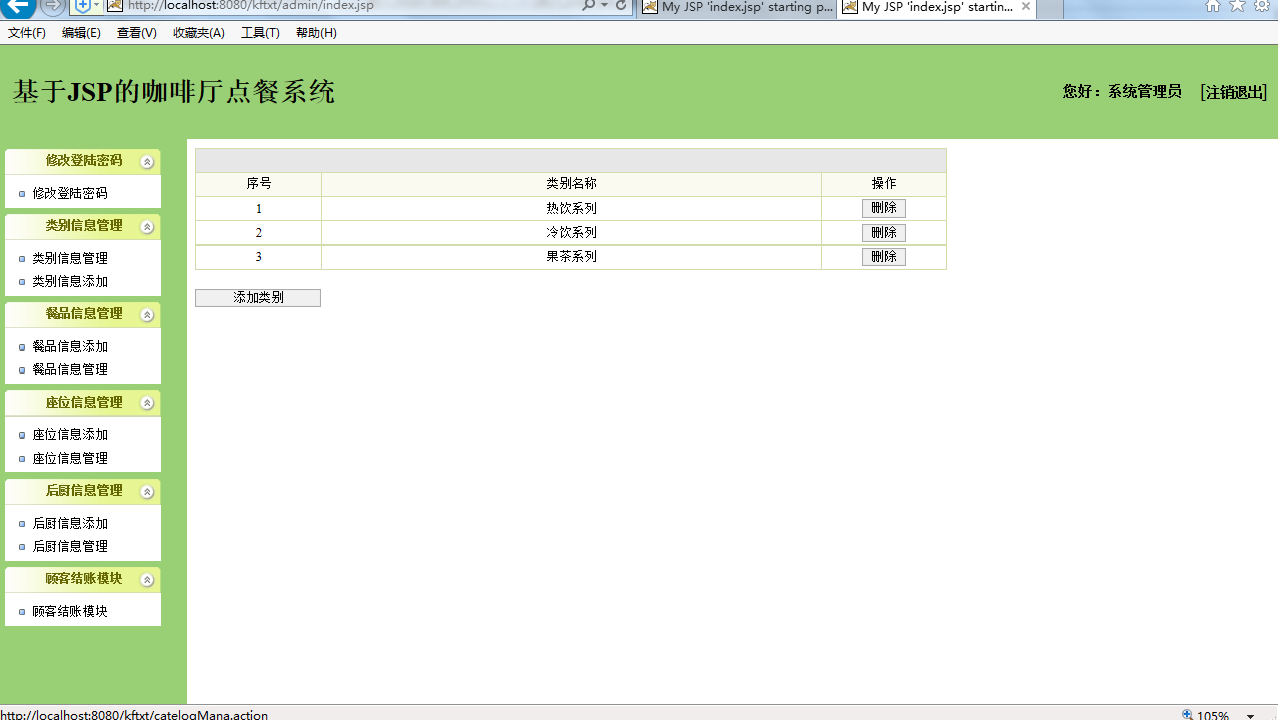
Task: Click the 基于JSP的咖啡厅点餐系统 page title
Action: point(174,92)
